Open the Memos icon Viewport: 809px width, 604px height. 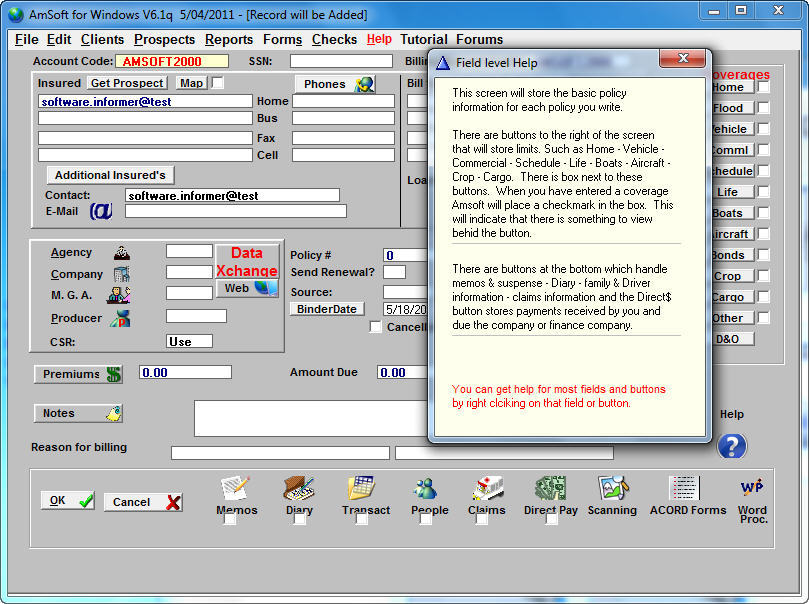236,488
